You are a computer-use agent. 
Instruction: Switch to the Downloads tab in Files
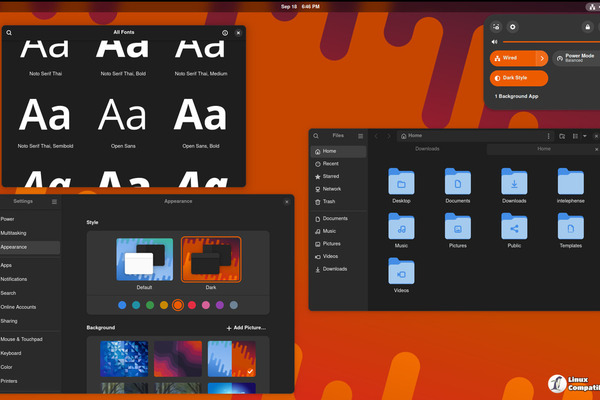[x=427, y=149]
